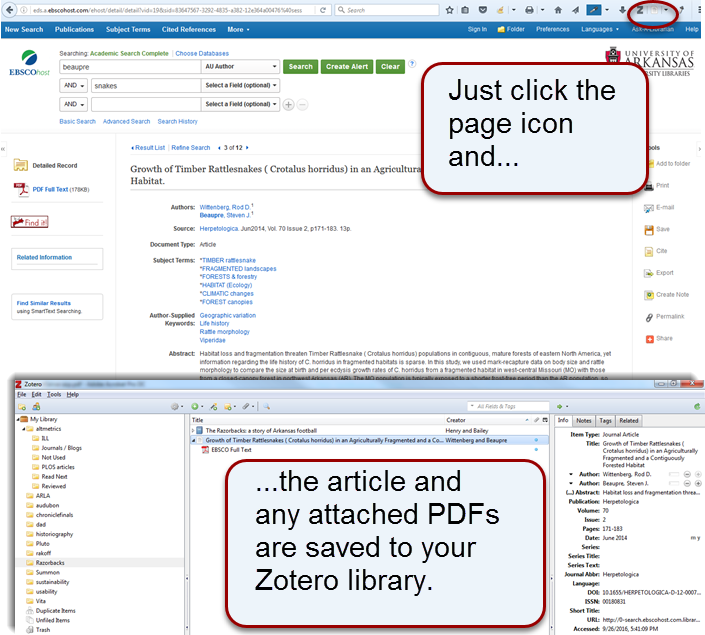Collapse the My Library tree in Zotero
Viewport: 705px width, 635px height.
(x=18, y=419)
